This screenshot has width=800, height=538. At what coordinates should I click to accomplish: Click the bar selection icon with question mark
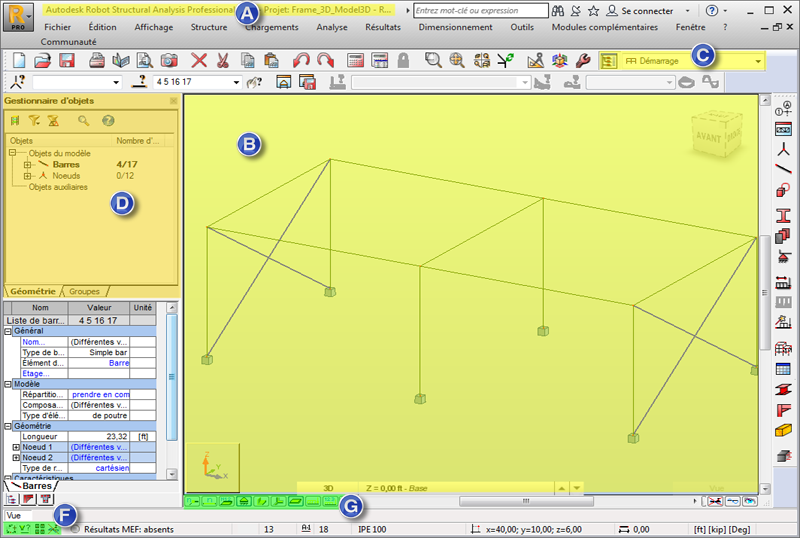pos(139,82)
